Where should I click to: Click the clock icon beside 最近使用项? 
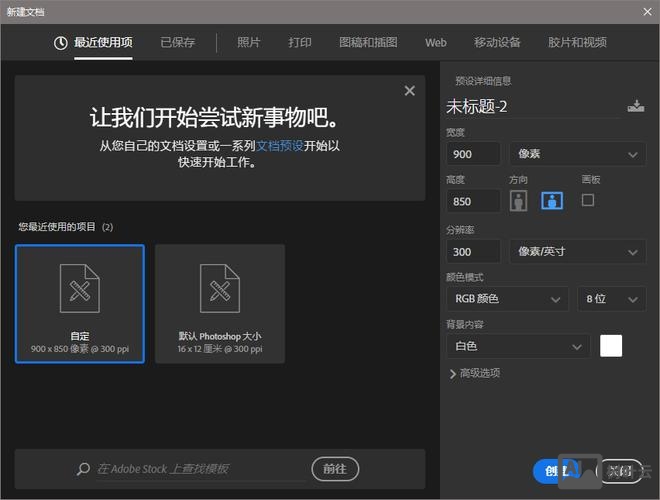61,43
